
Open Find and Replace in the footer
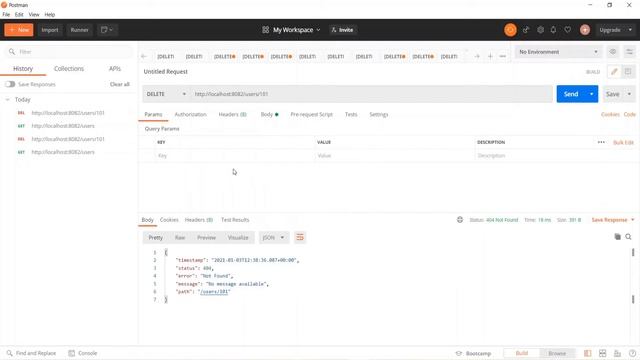31,353
